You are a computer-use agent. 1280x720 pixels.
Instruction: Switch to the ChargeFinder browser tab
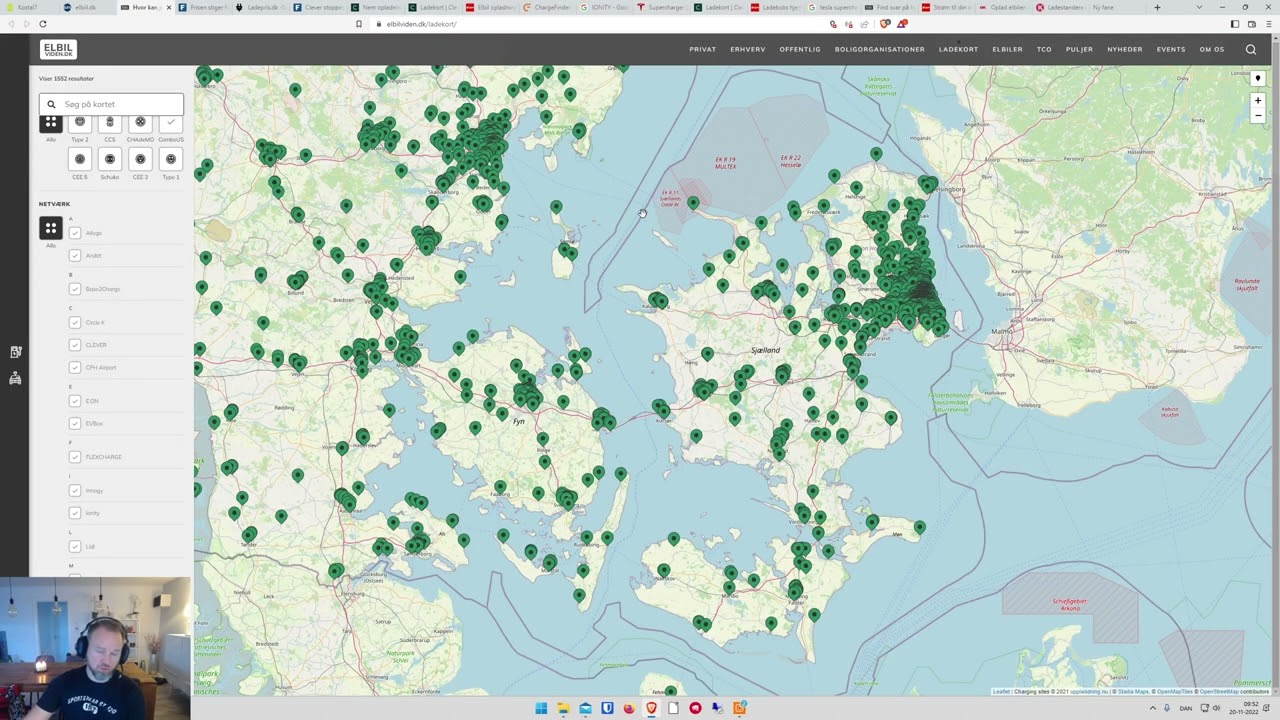click(548, 7)
